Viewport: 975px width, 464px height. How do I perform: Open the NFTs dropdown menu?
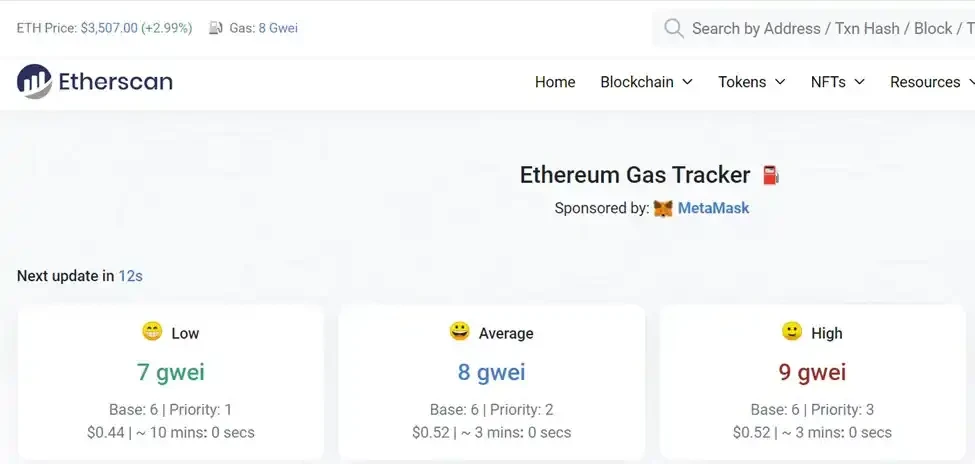point(837,82)
